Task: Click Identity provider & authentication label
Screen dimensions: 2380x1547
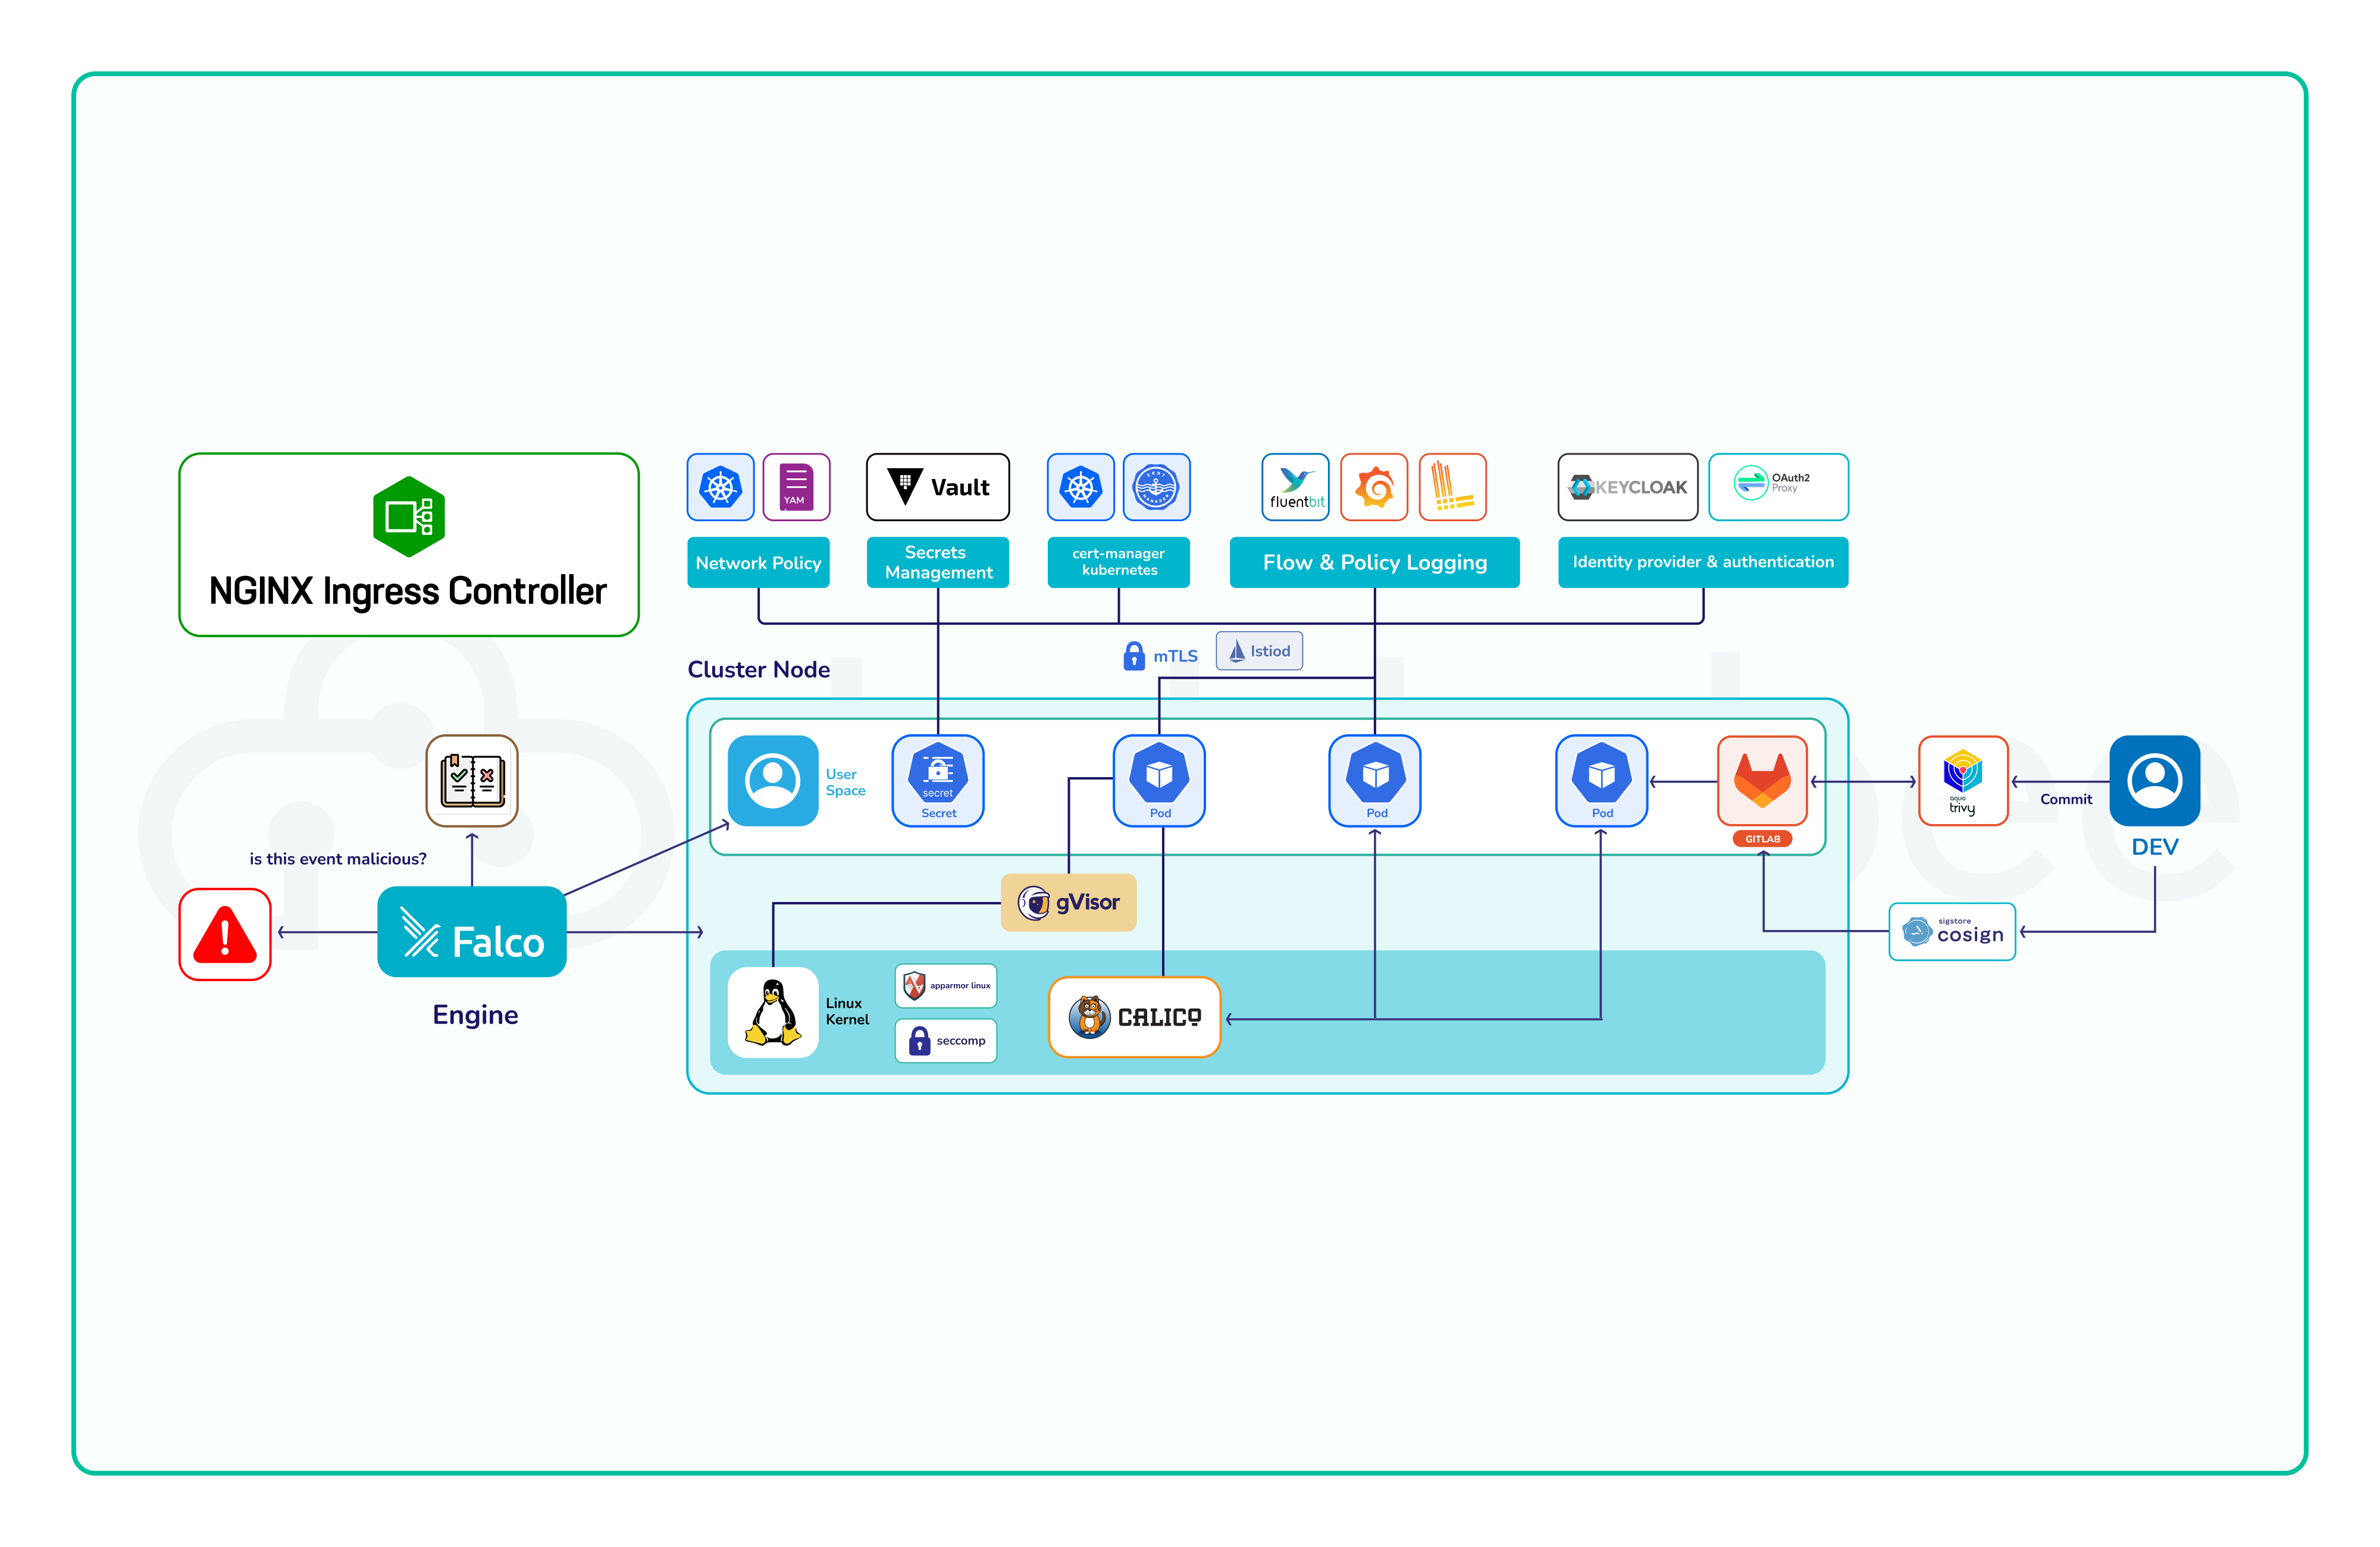Action: (1702, 563)
